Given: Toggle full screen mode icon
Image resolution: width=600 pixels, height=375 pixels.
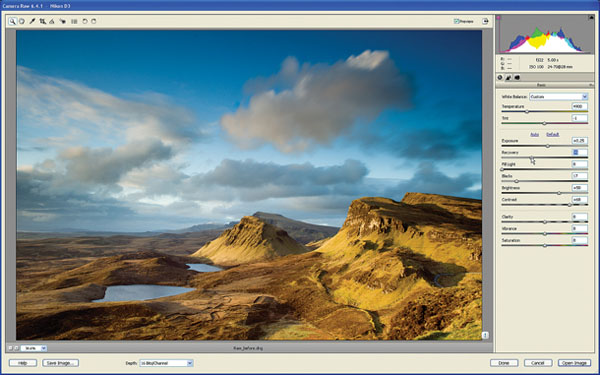Looking at the screenshot, I should [x=485, y=21].
